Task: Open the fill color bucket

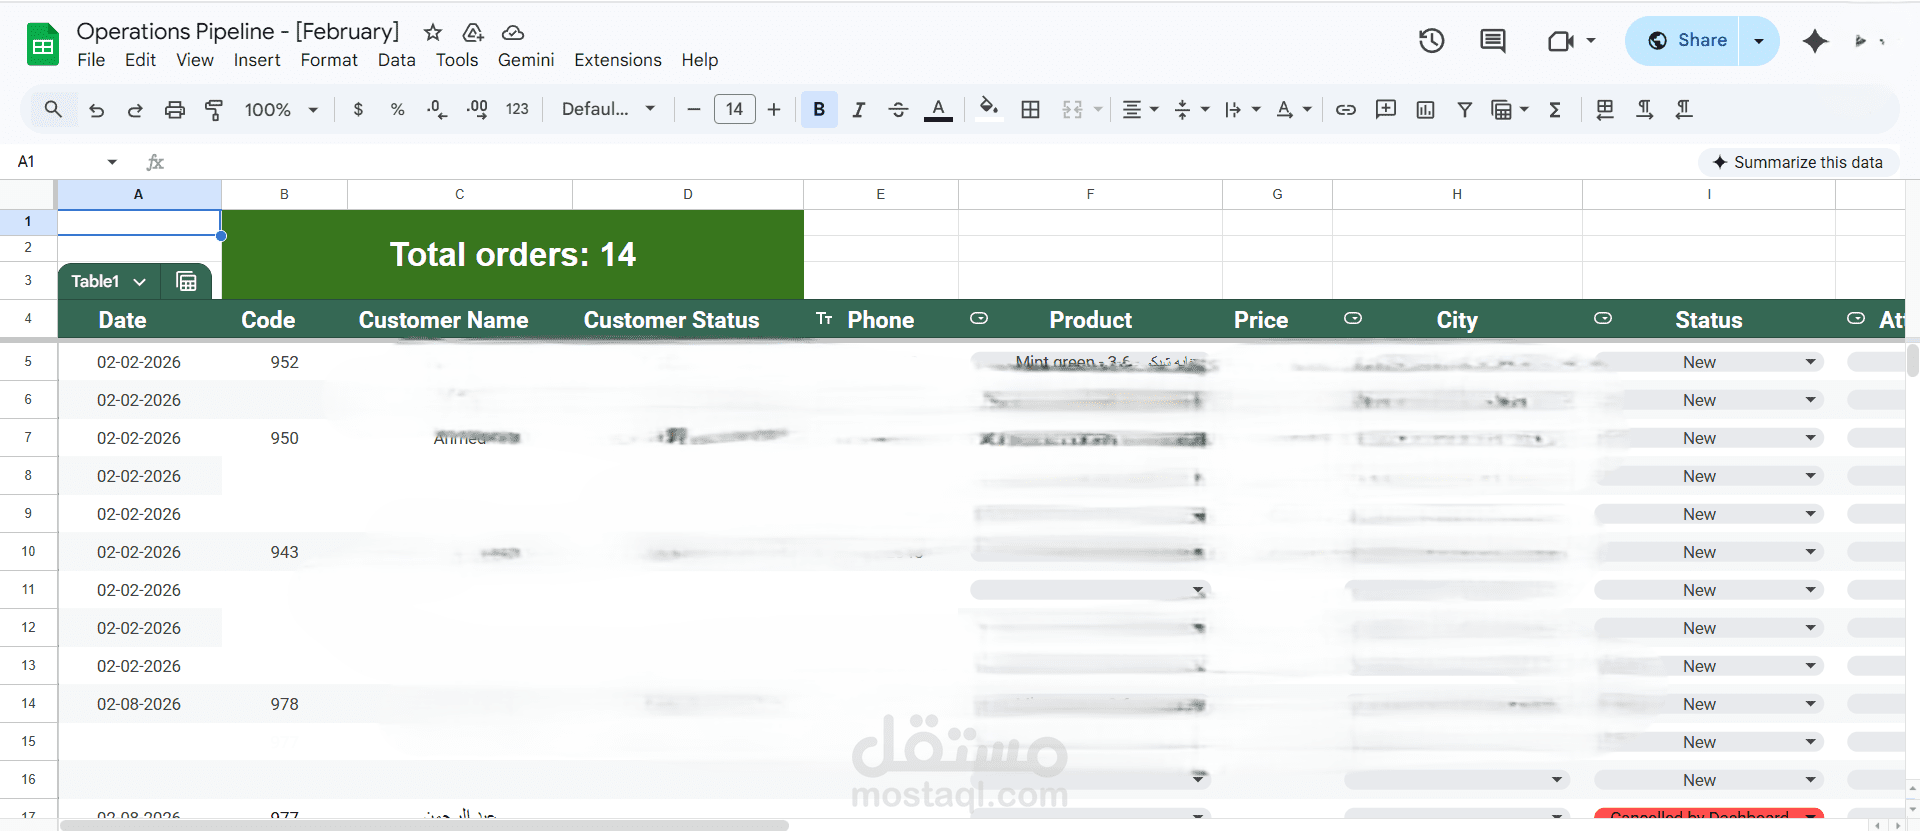Action: (x=988, y=108)
